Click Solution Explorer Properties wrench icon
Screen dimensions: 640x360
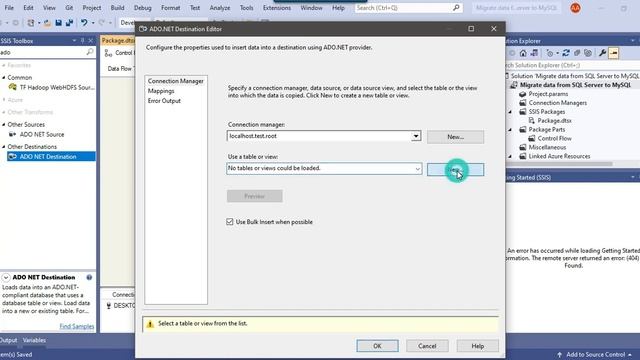pyautogui.click(x=602, y=53)
